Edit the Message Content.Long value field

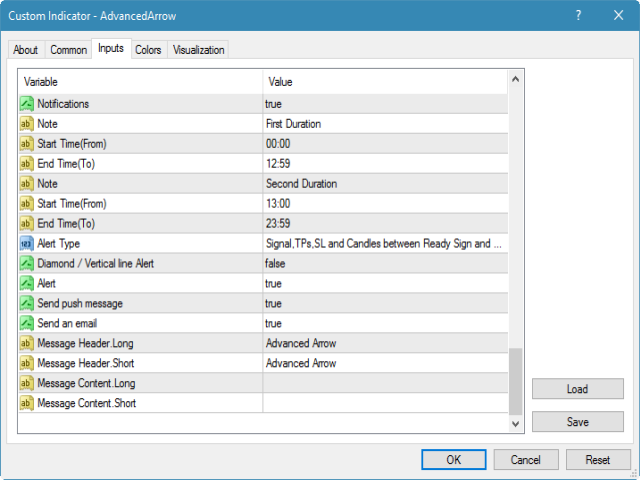tap(385, 384)
